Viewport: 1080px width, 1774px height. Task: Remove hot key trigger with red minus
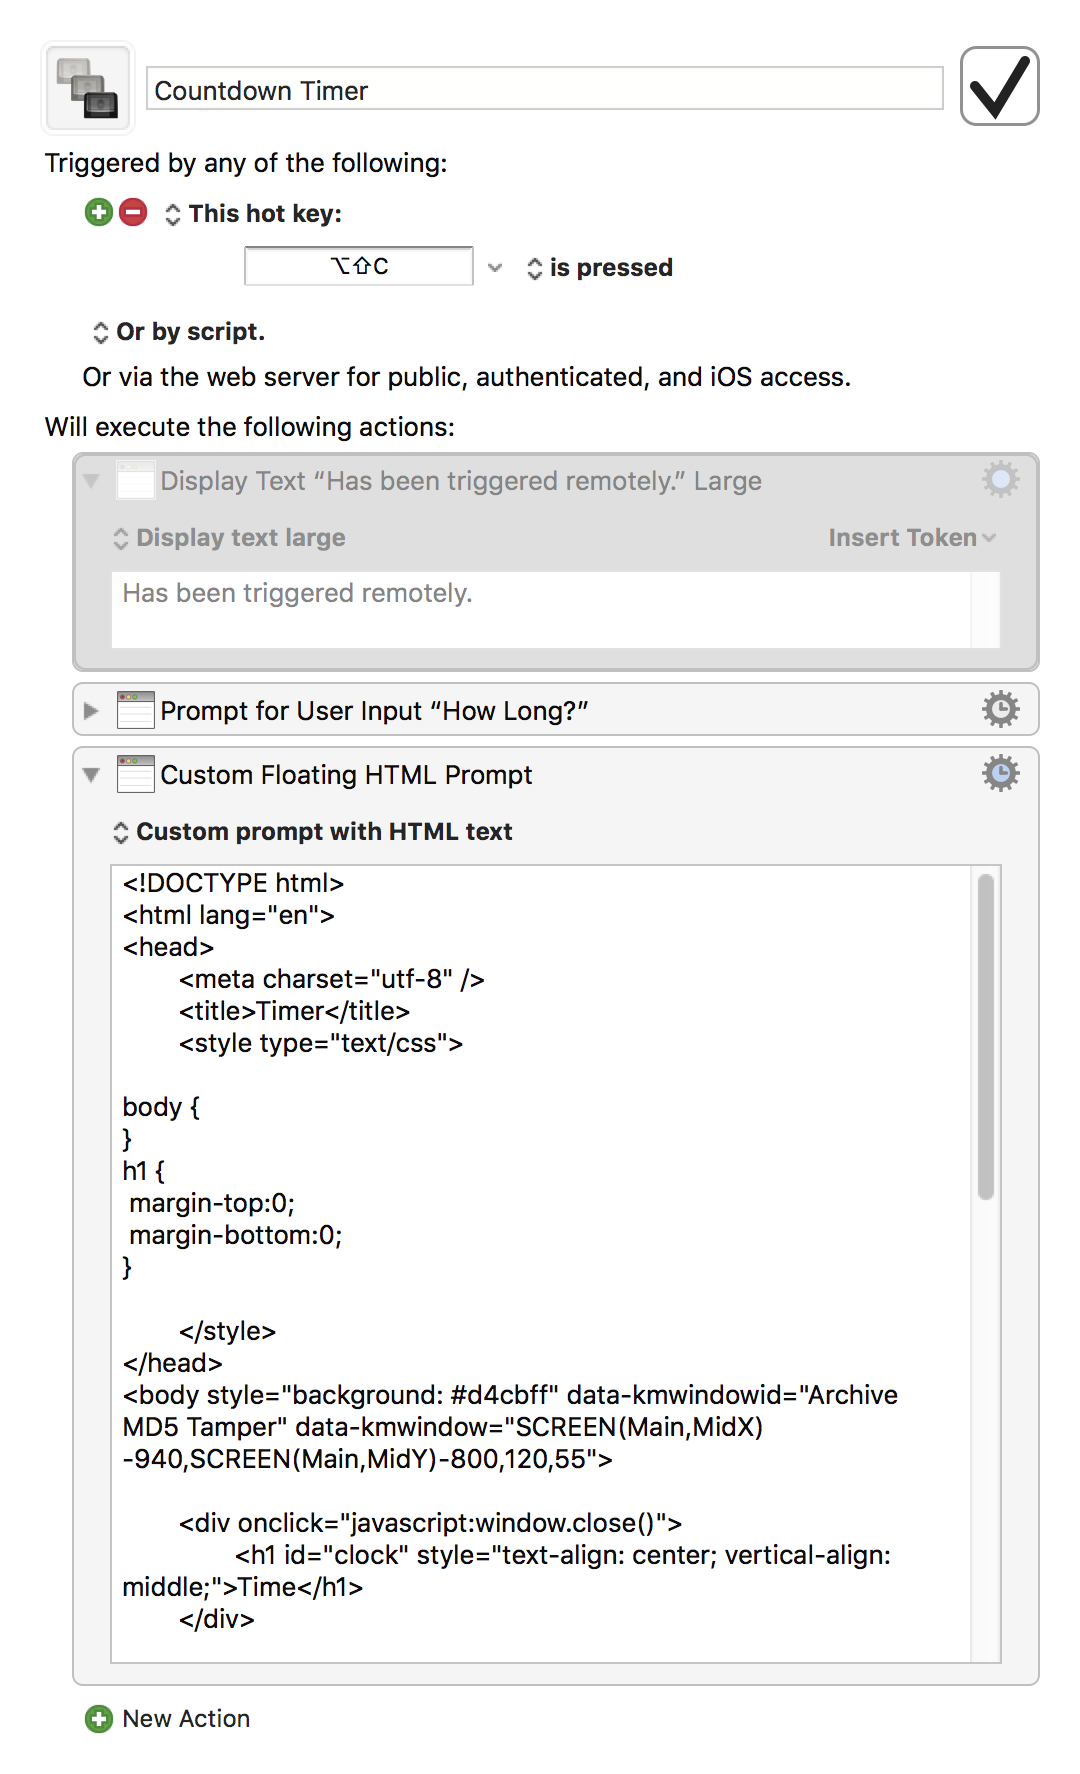(x=133, y=212)
